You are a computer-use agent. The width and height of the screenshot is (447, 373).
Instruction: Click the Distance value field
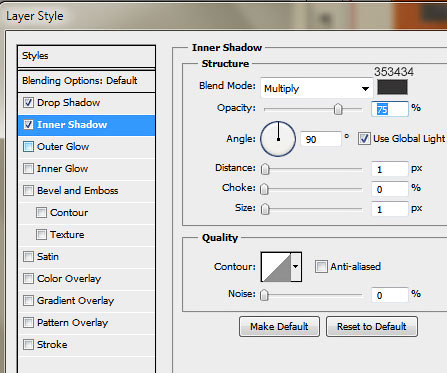(x=390, y=169)
